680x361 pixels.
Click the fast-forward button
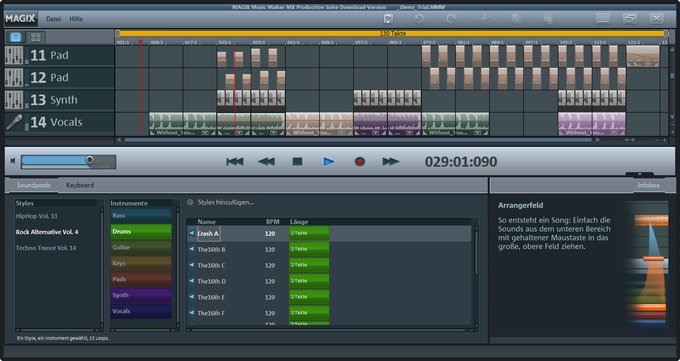pyautogui.click(x=390, y=162)
